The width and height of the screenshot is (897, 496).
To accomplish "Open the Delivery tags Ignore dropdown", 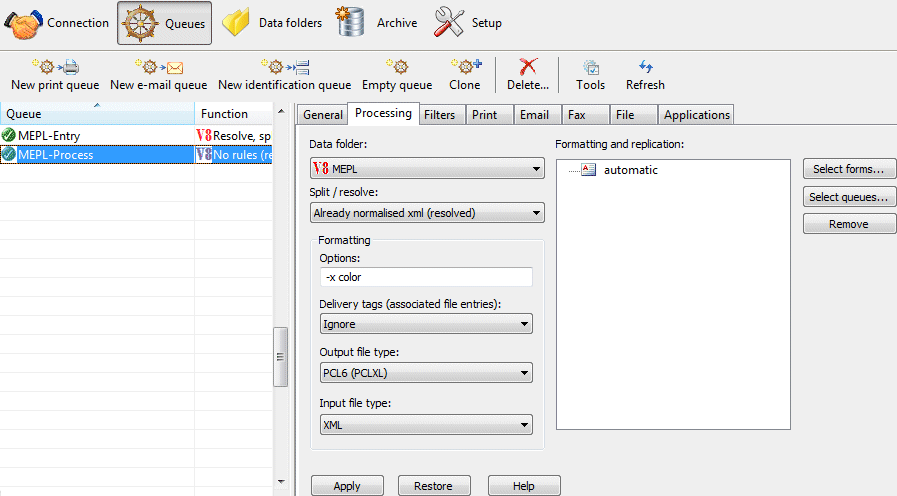I will (426, 324).
